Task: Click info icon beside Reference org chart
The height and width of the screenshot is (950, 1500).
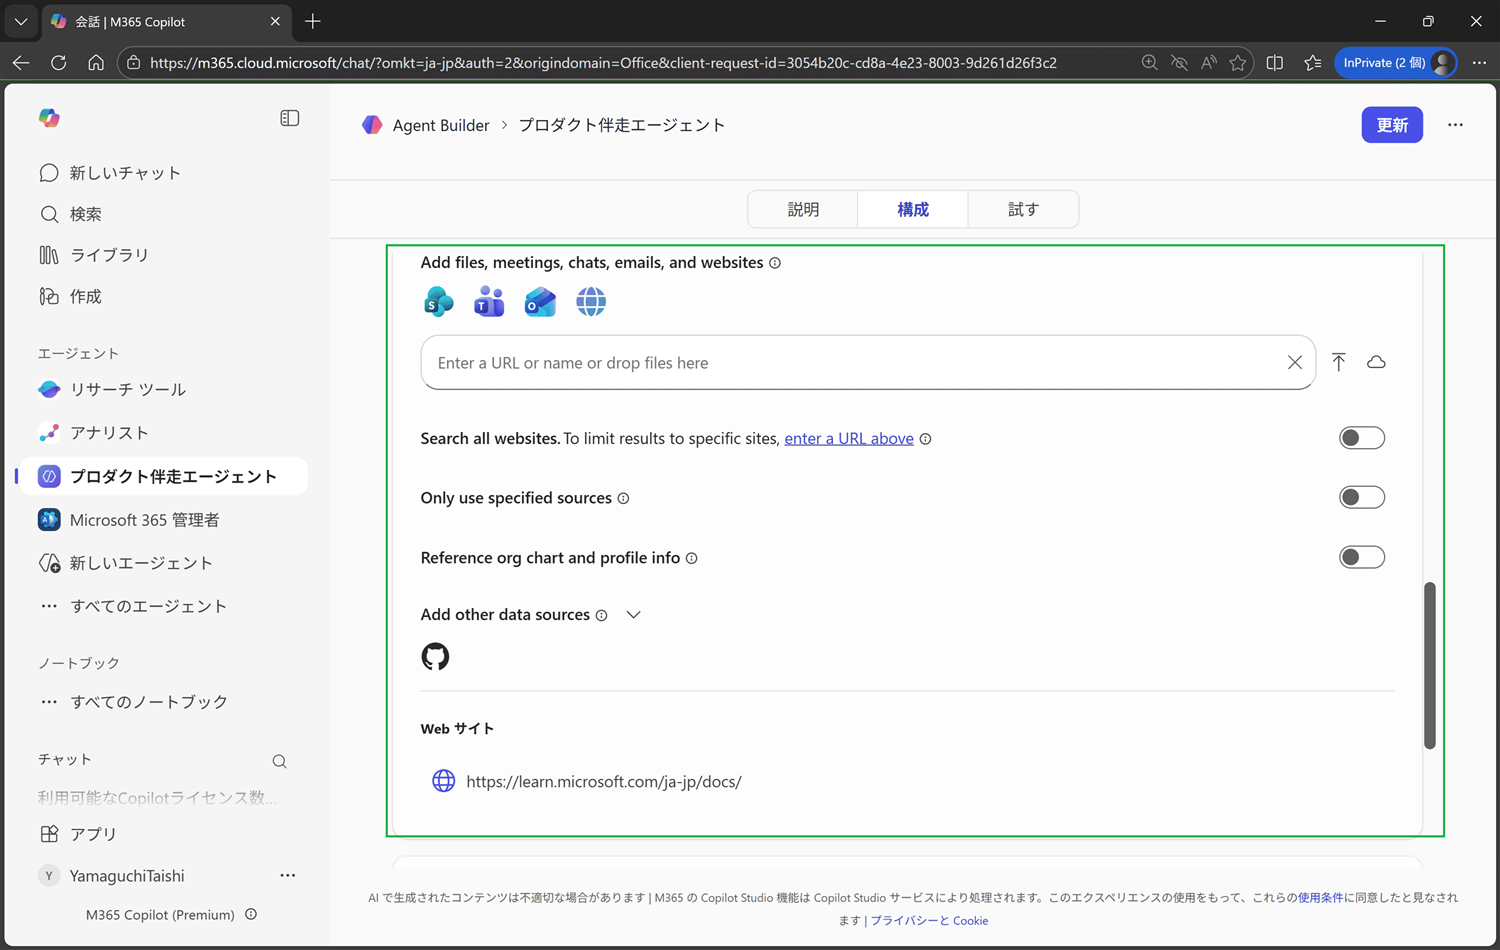Action: [692, 558]
